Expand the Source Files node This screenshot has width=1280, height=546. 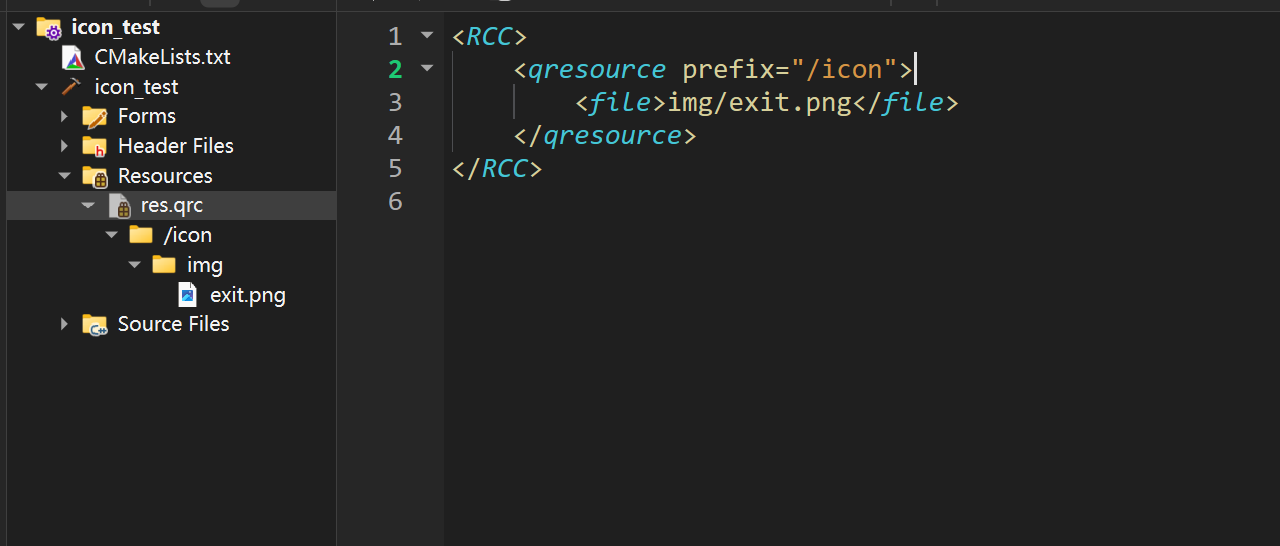tap(64, 324)
